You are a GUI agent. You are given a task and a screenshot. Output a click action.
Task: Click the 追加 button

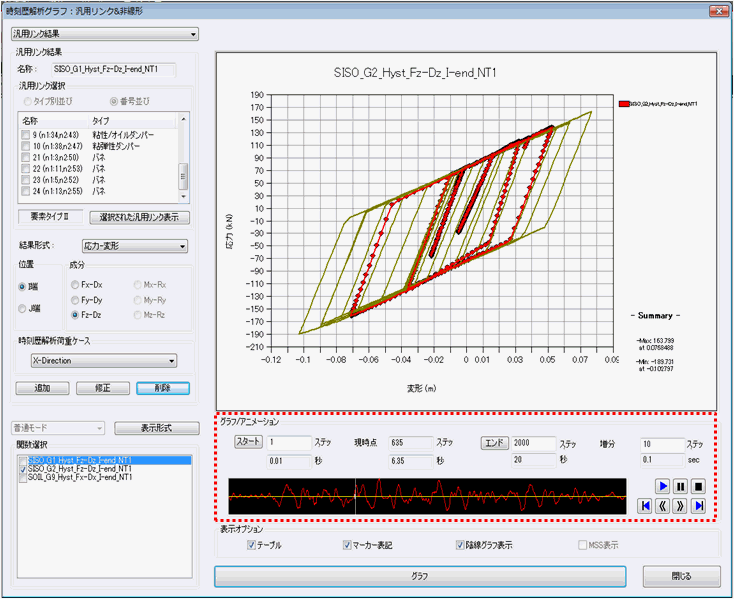(42, 388)
